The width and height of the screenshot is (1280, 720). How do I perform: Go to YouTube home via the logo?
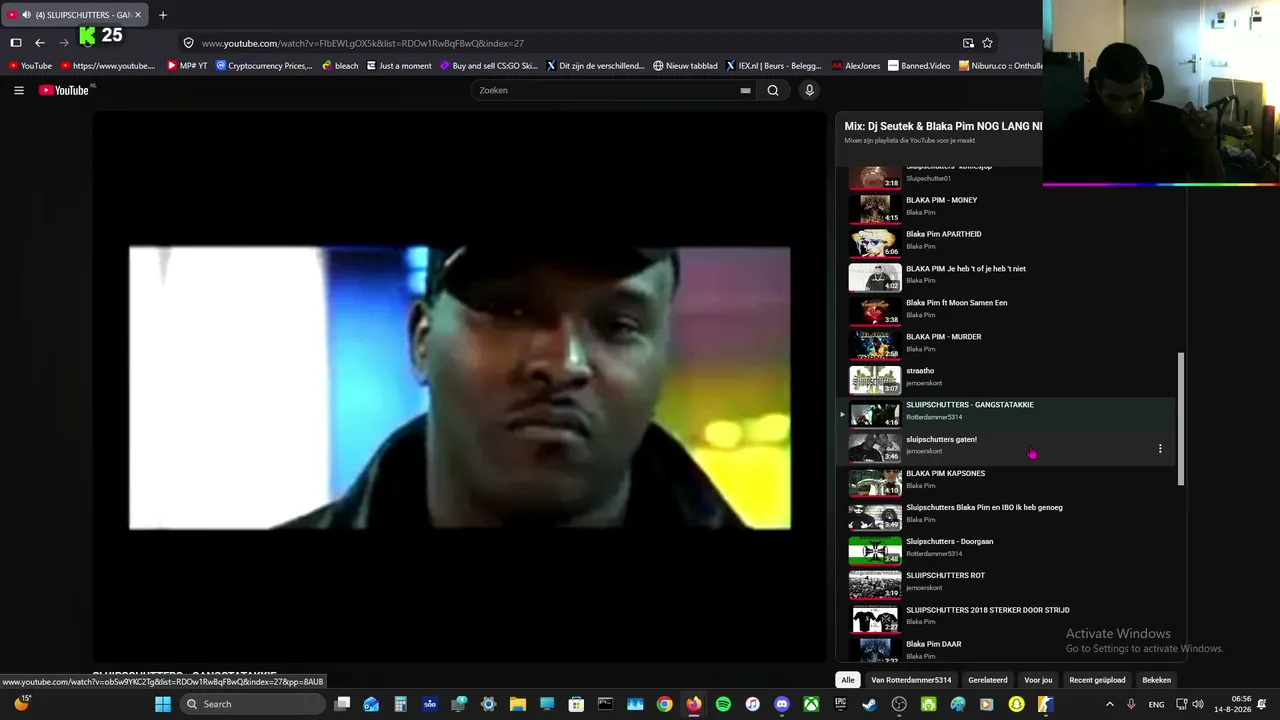[x=66, y=90]
